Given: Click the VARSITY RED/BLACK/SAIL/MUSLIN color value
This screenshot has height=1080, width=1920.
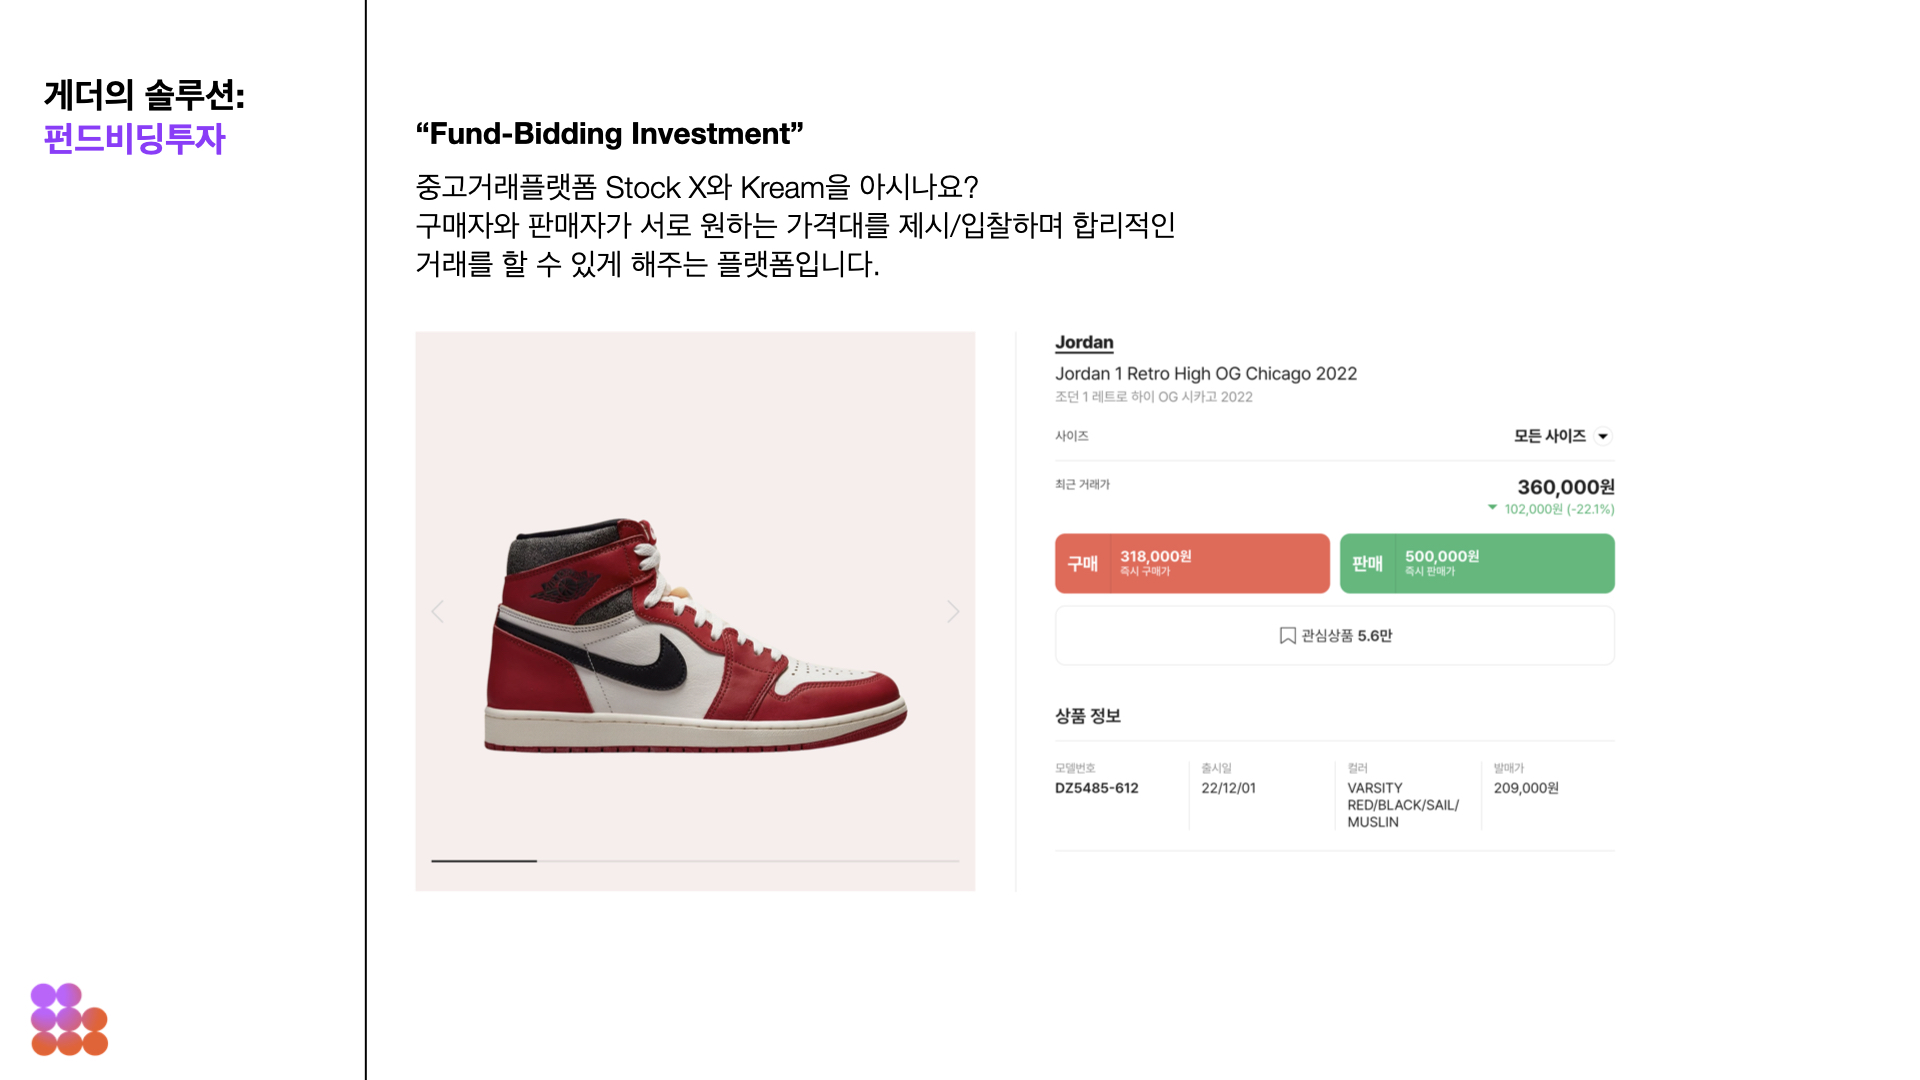Looking at the screenshot, I should (x=1402, y=805).
